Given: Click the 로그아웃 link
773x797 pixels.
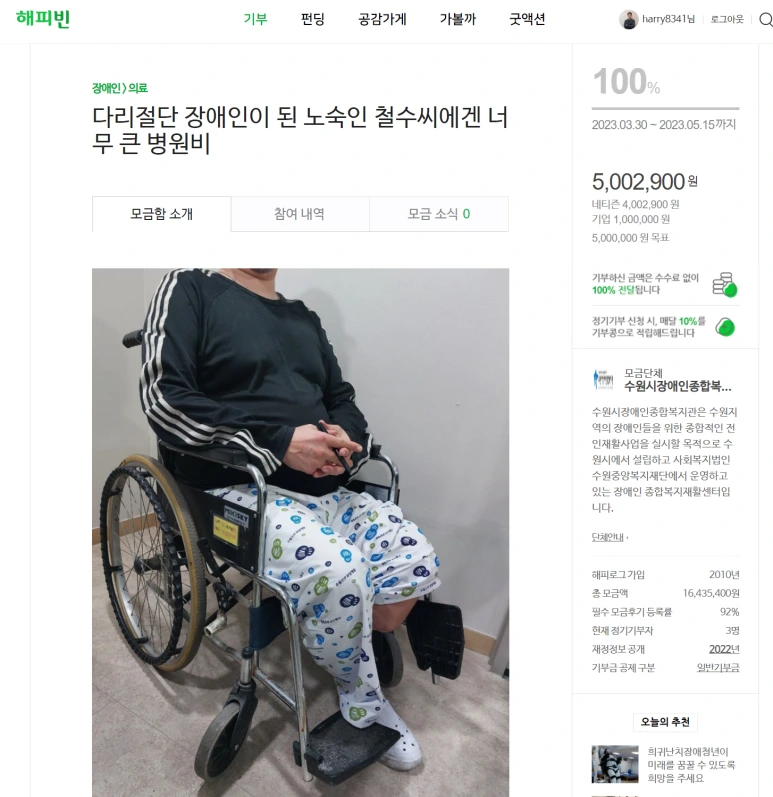Looking at the screenshot, I should tap(727, 19).
